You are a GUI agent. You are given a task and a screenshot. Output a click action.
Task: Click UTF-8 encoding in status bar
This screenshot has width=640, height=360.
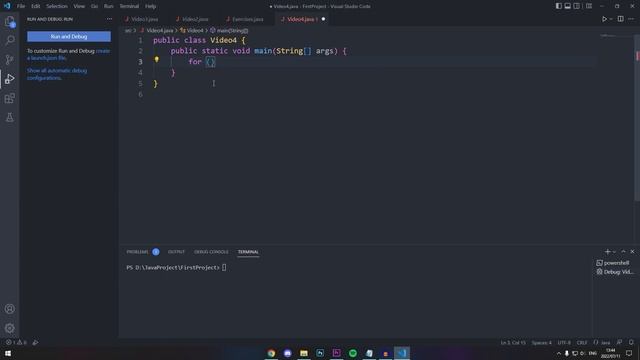coord(564,342)
